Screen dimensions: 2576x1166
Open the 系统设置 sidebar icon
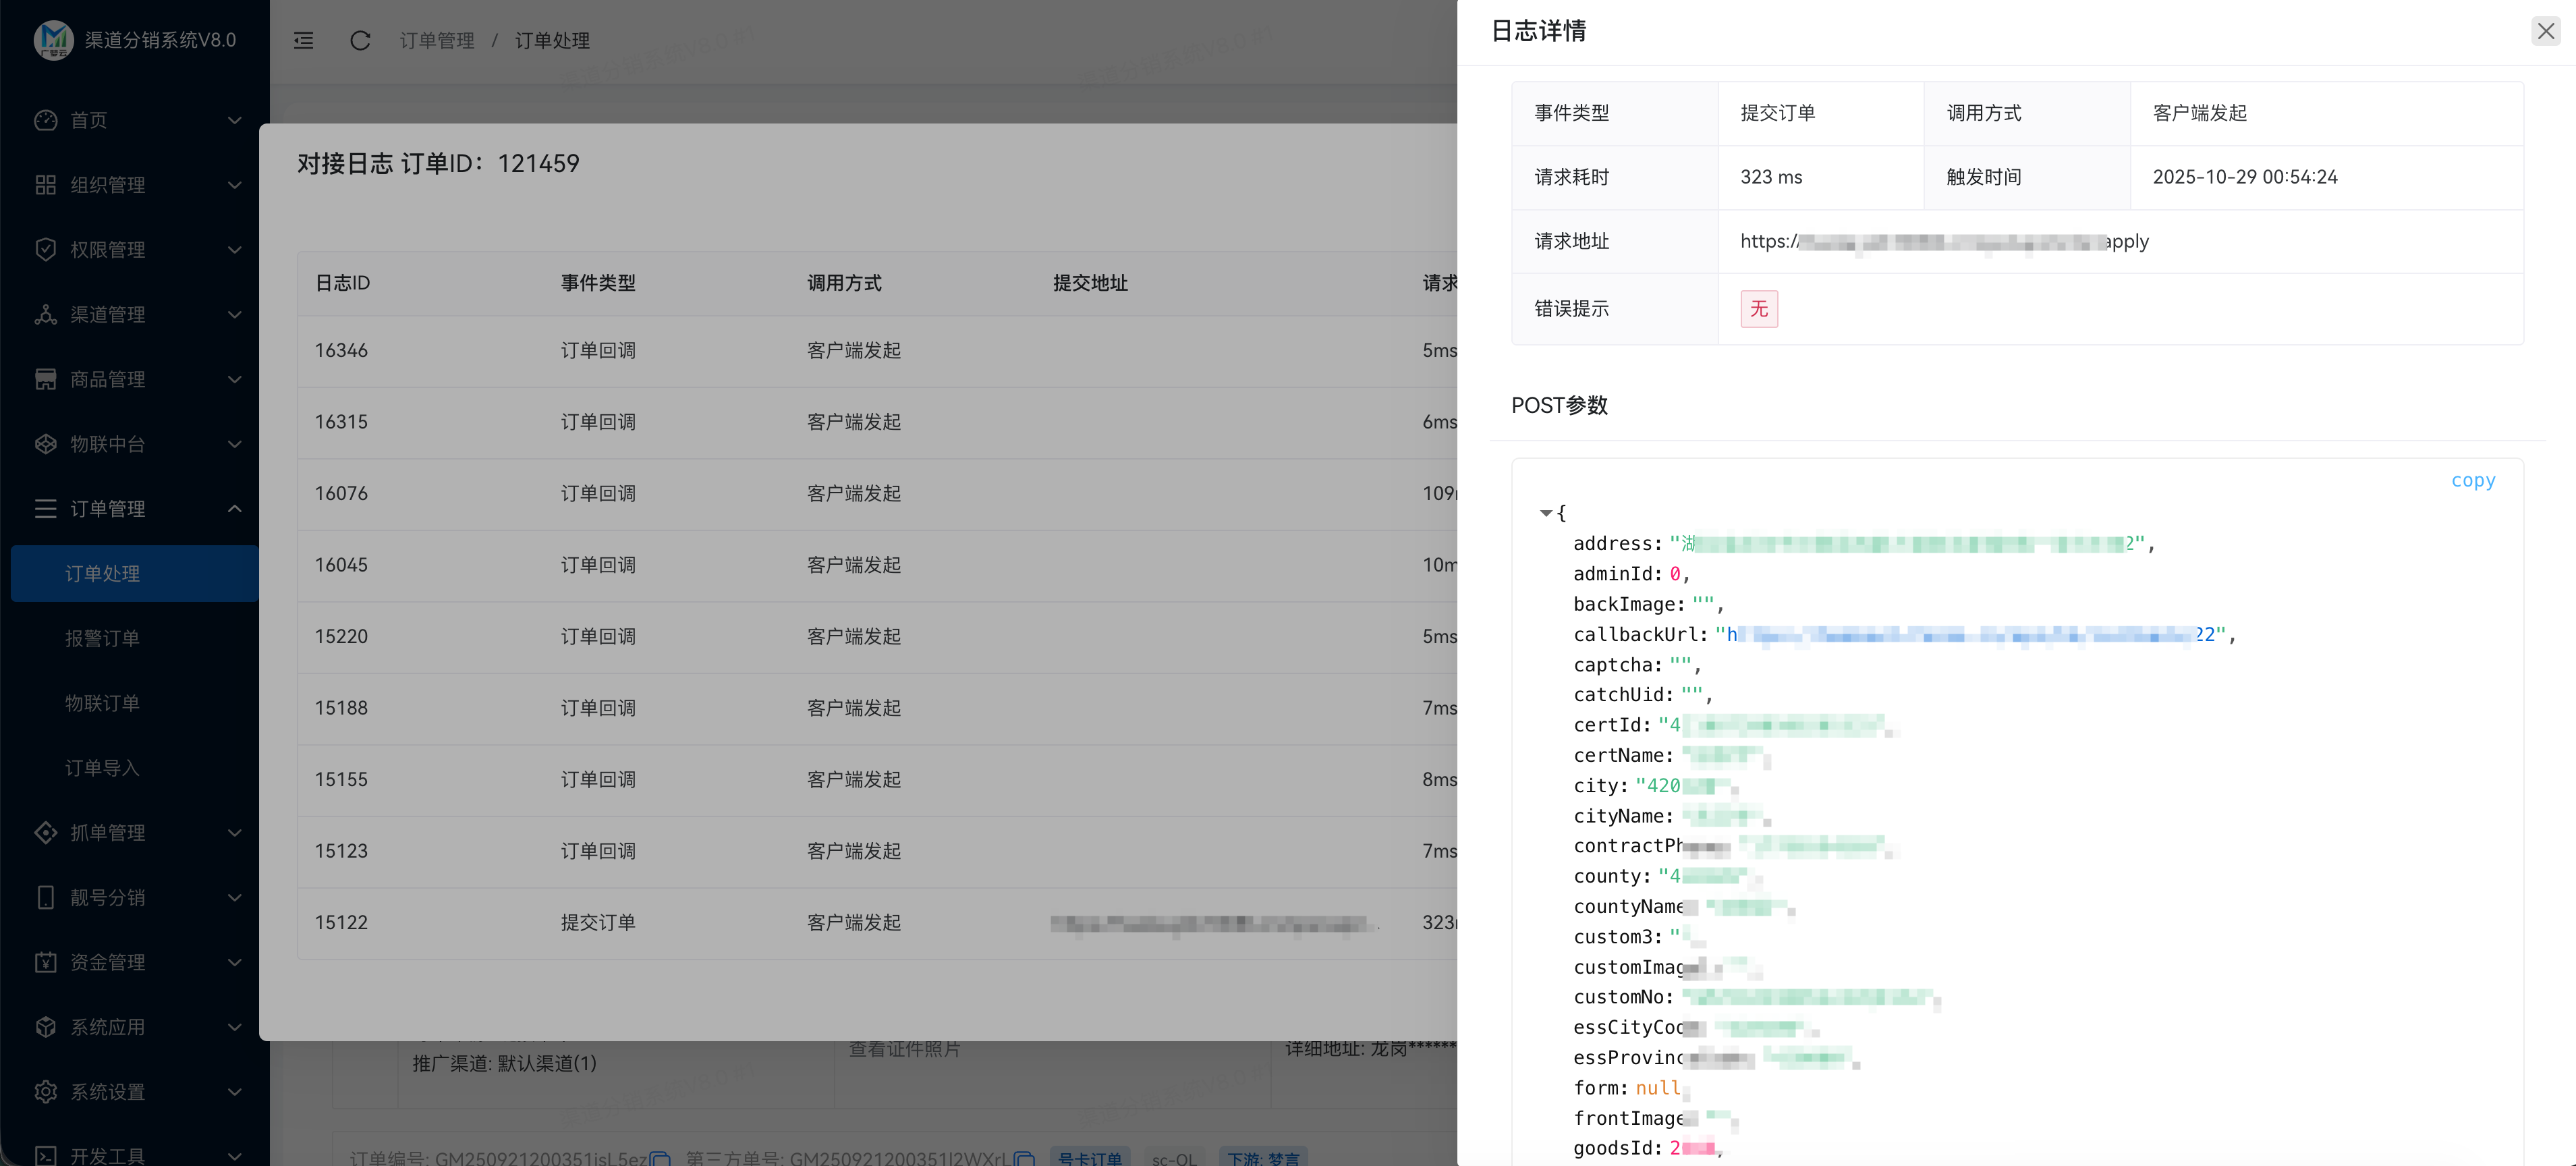(x=46, y=1091)
